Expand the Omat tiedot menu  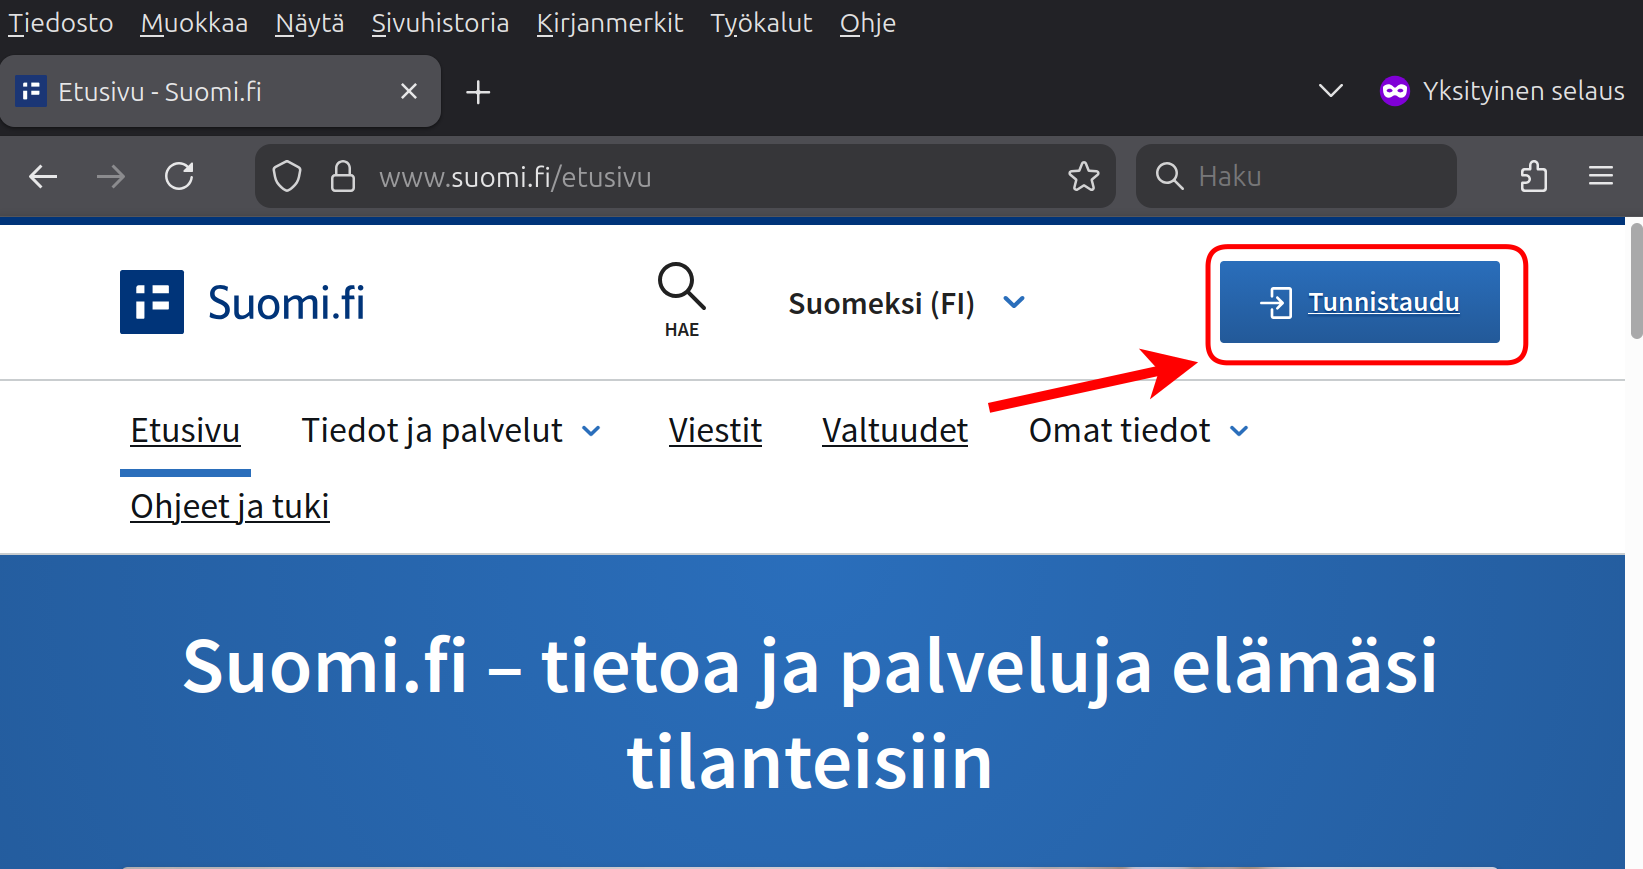[1138, 431]
